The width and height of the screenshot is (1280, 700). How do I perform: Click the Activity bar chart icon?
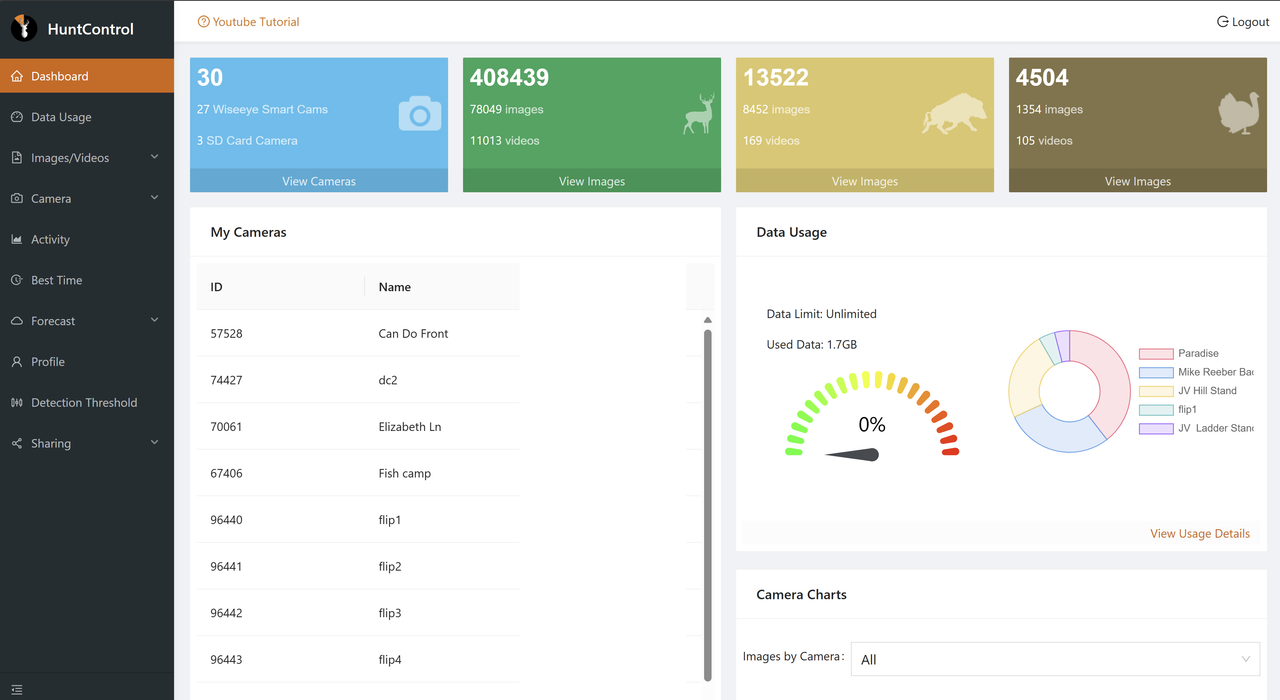(17, 240)
